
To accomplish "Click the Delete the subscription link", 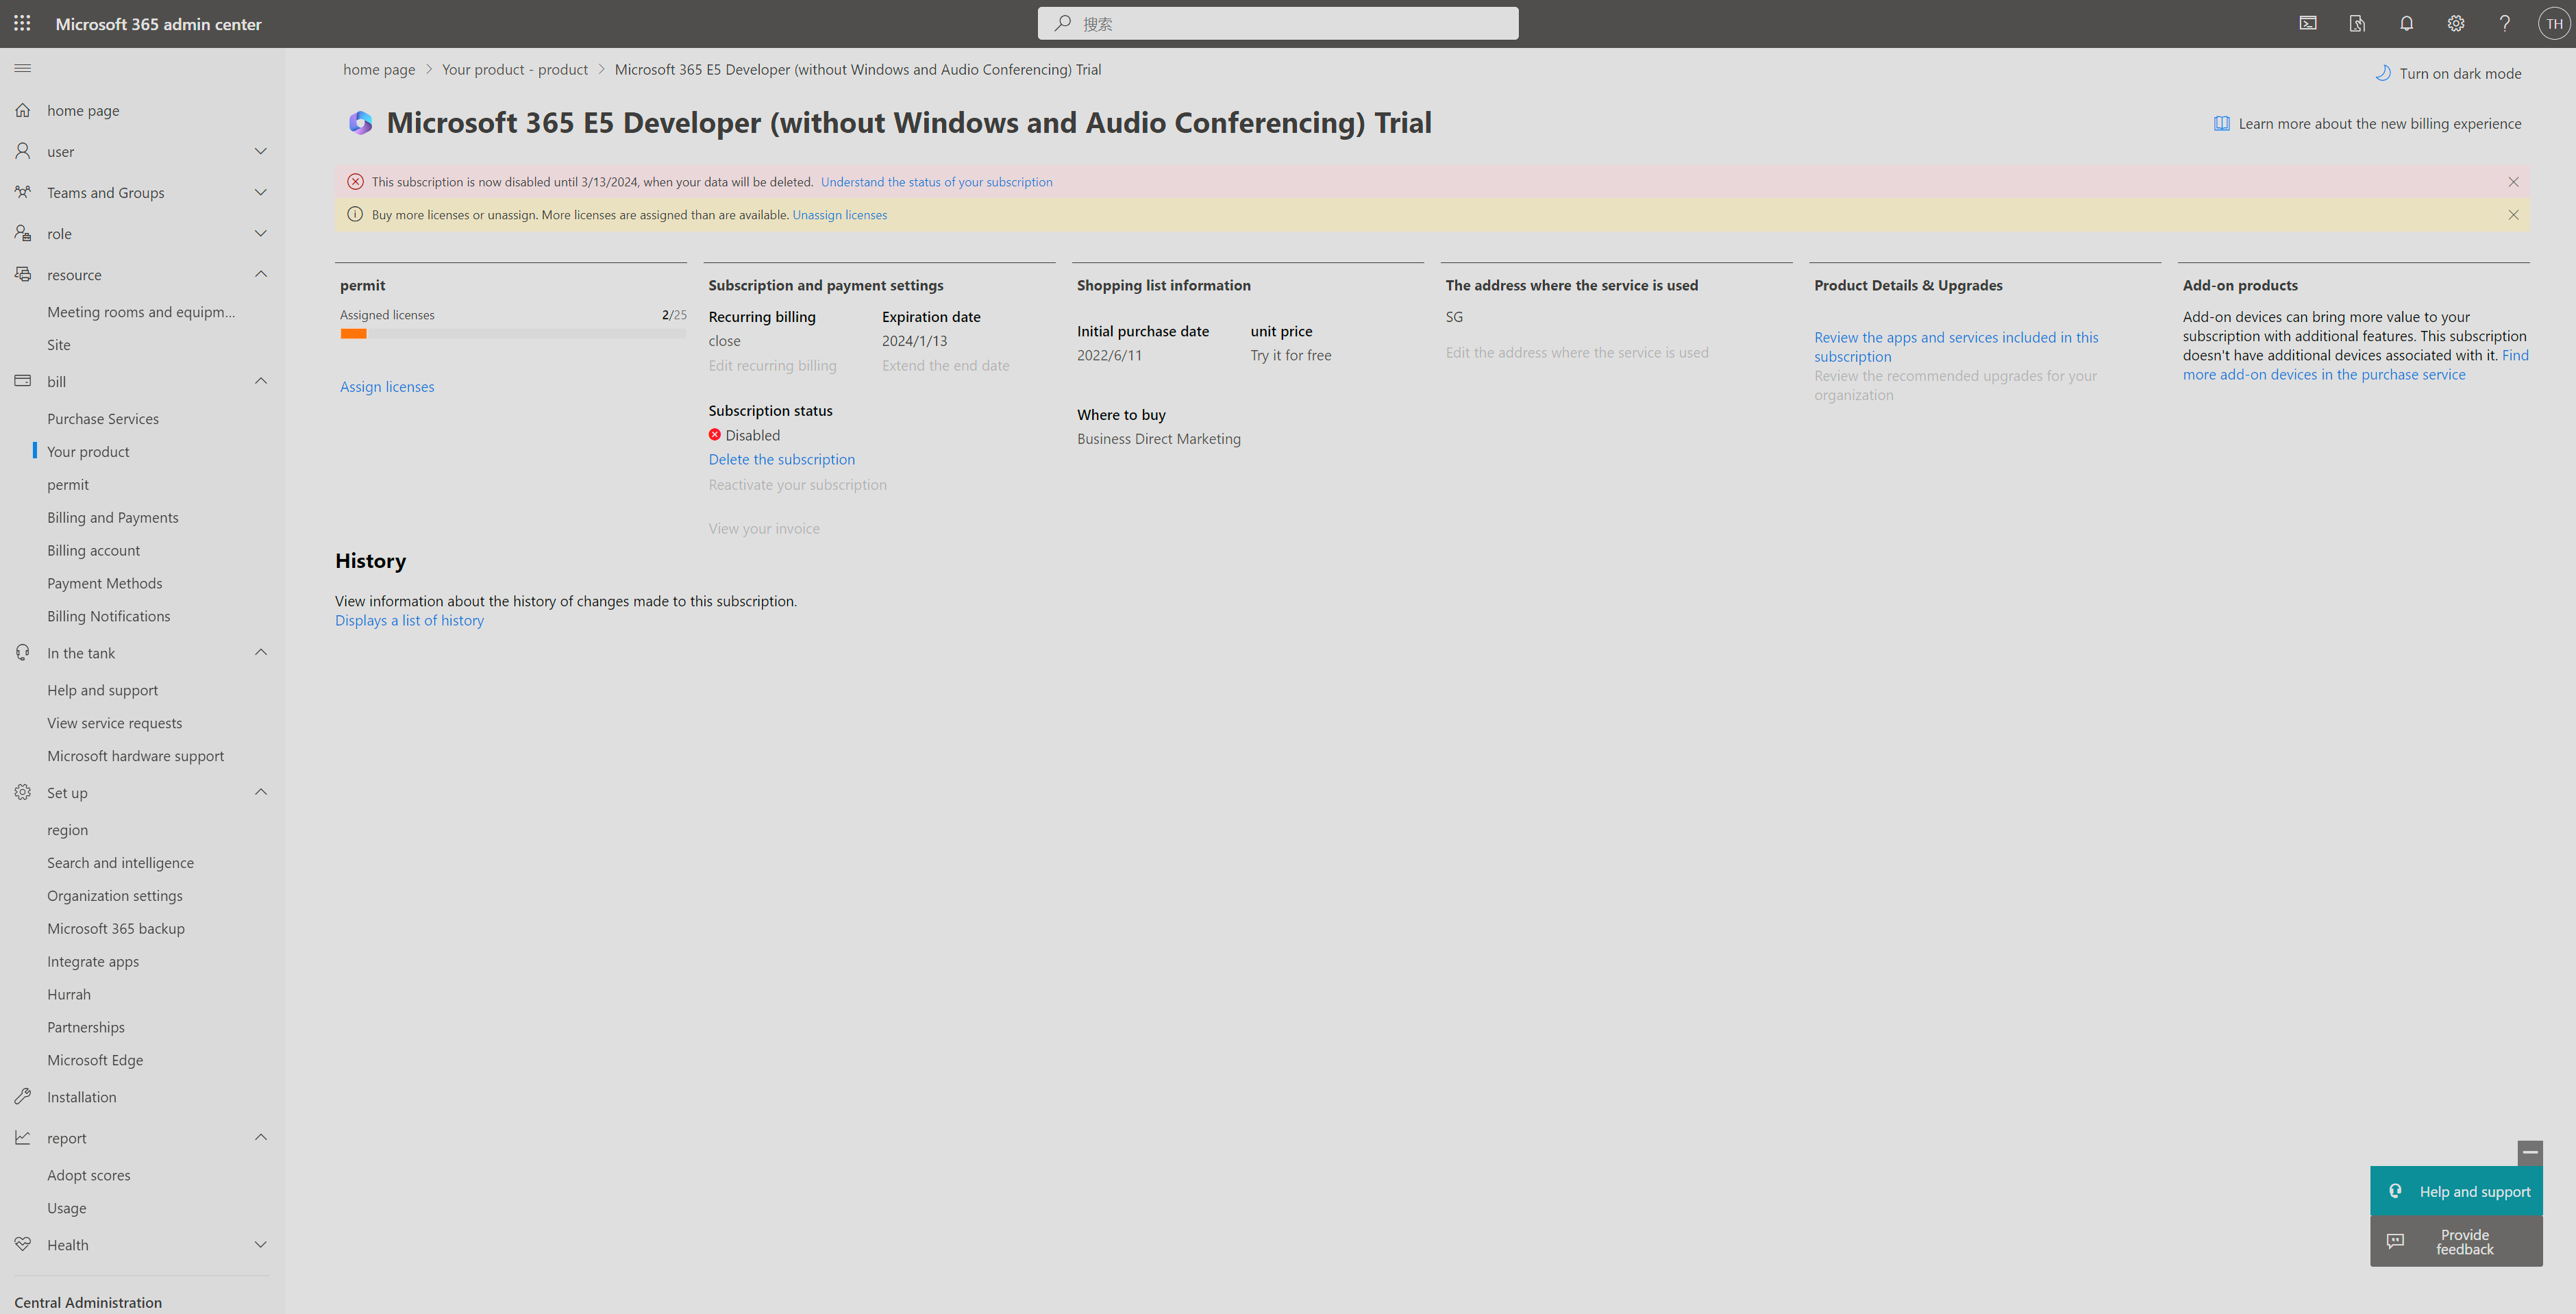I will point(781,459).
